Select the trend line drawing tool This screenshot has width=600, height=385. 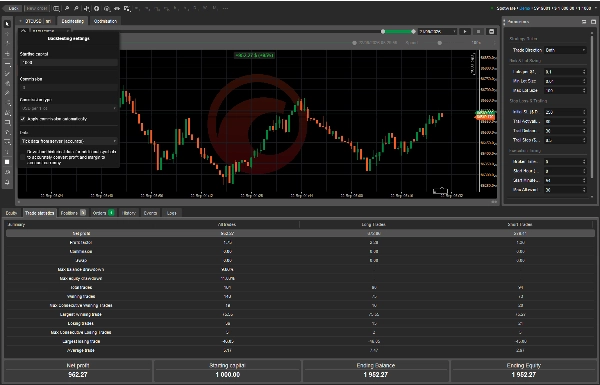click(x=7, y=73)
